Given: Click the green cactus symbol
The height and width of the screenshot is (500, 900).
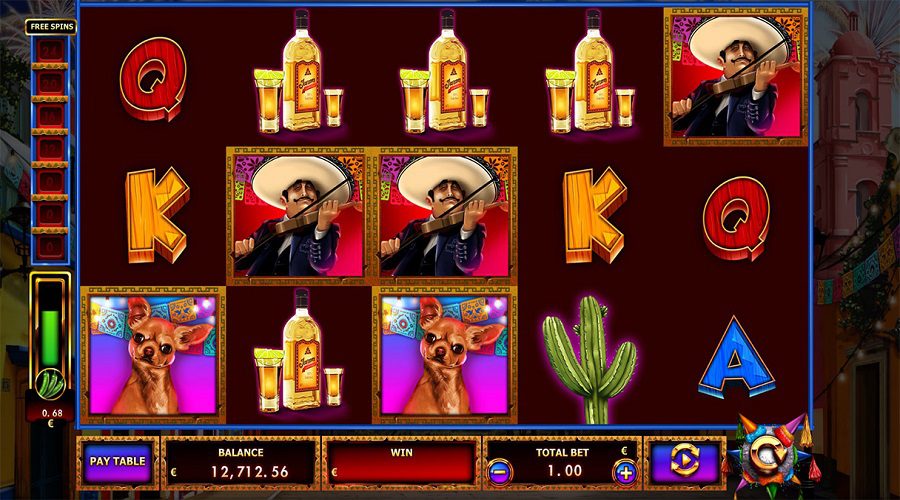Looking at the screenshot, I should click(589, 359).
